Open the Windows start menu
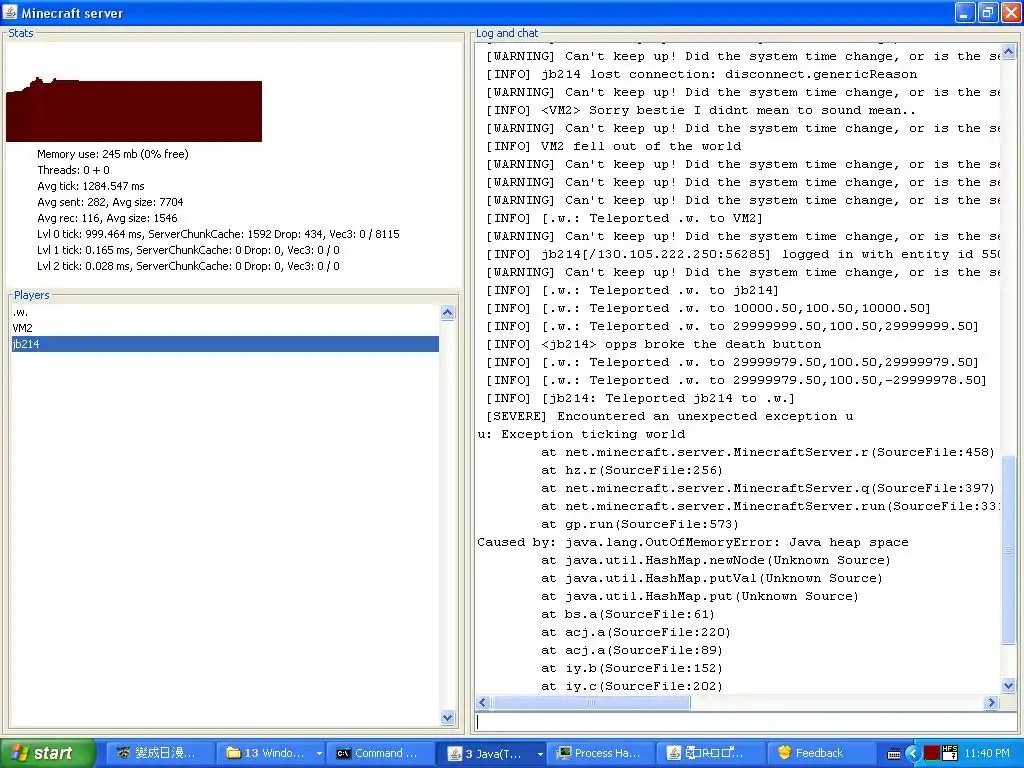Image resolution: width=1024 pixels, height=768 pixels. point(47,753)
